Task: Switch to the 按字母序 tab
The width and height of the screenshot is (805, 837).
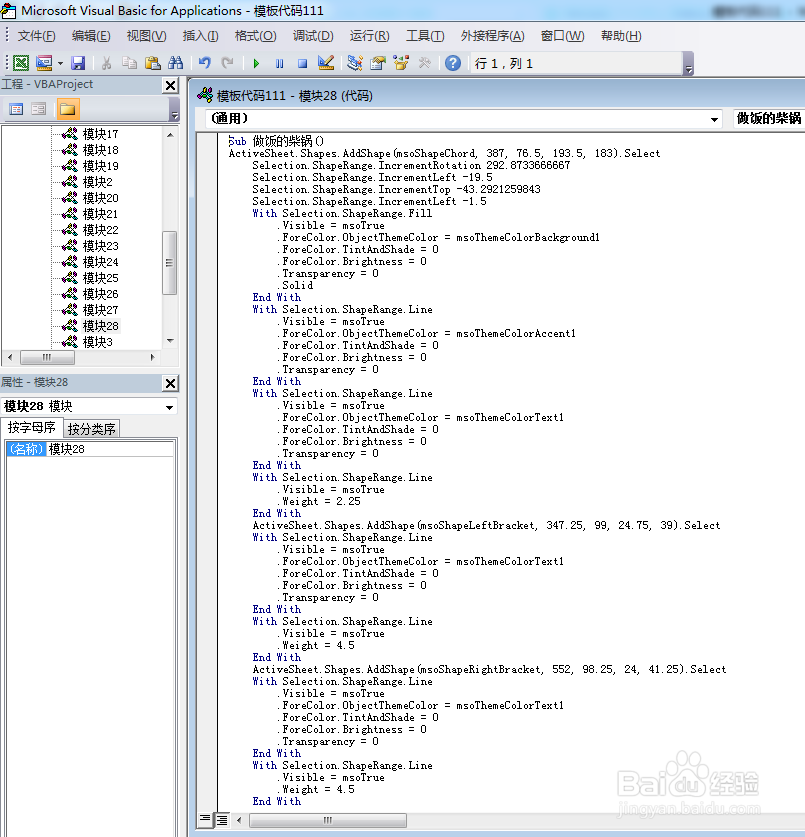Action: [31, 428]
